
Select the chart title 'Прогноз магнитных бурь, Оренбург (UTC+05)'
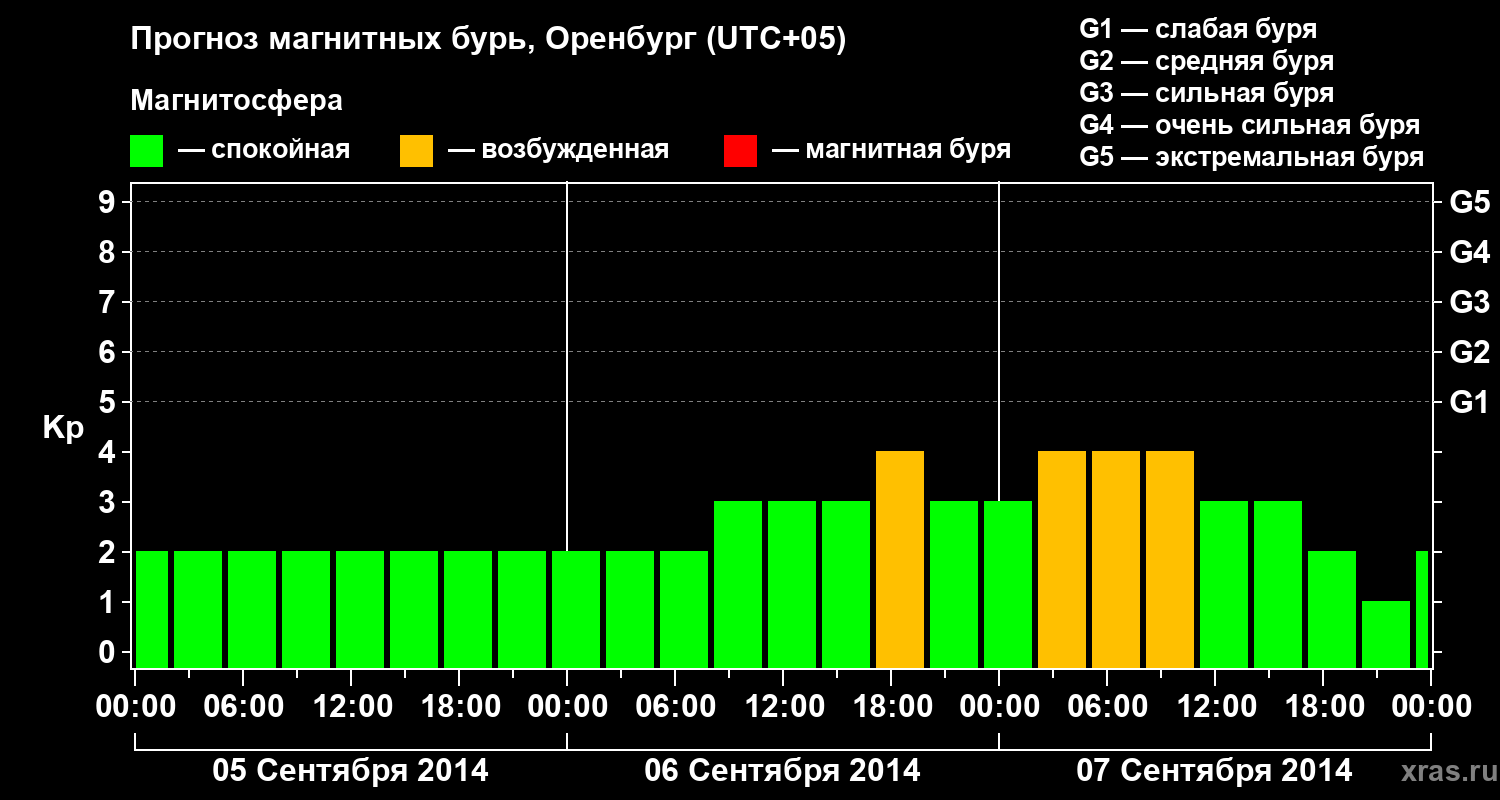(x=489, y=40)
